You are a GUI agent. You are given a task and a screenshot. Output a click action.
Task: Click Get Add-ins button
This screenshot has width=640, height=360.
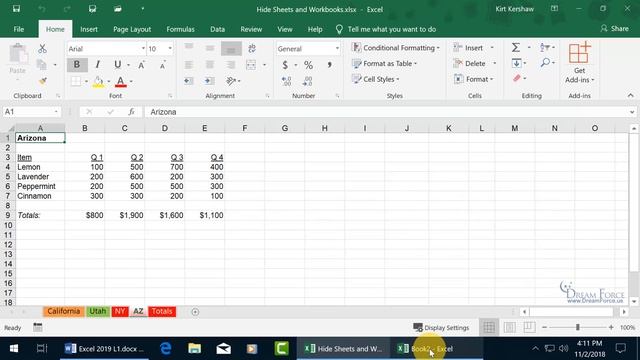(x=580, y=62)
